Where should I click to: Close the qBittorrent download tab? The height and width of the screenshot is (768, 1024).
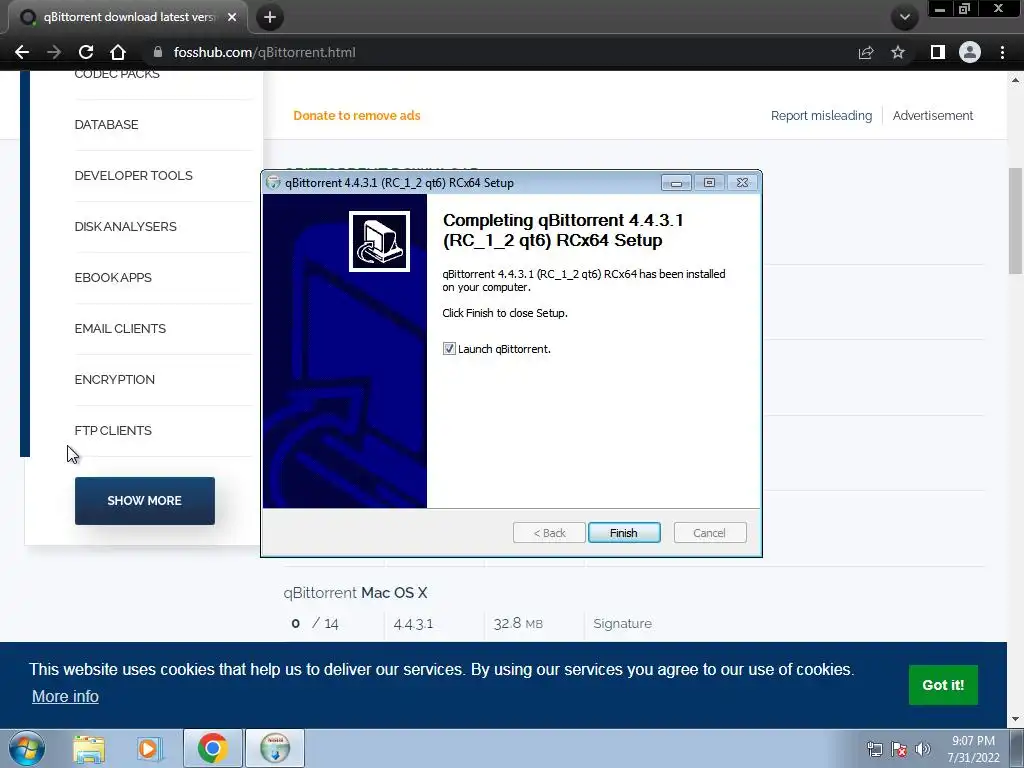[x=232, y=18]
